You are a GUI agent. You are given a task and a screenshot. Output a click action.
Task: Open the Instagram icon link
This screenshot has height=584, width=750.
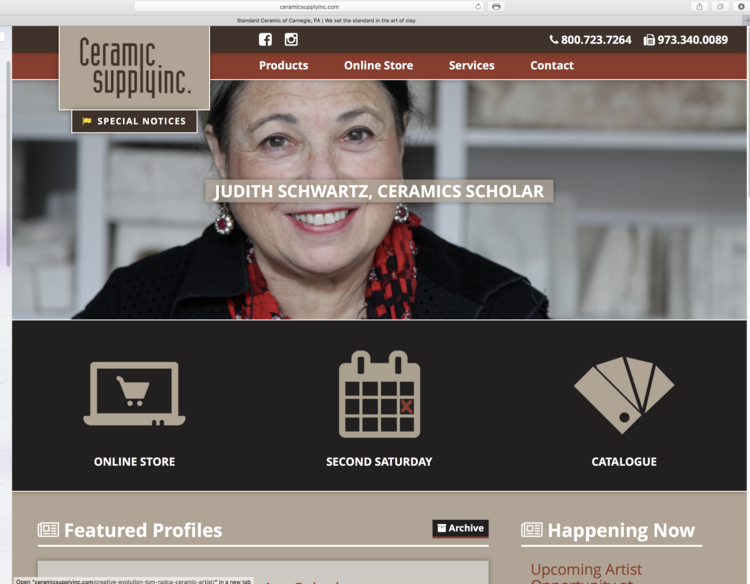point(291,40)
